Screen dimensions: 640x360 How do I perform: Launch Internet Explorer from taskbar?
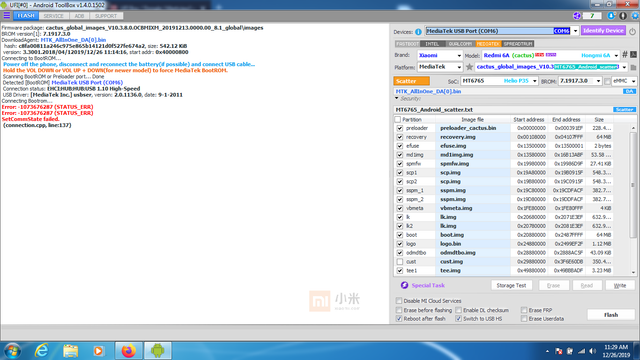[42, 351]
